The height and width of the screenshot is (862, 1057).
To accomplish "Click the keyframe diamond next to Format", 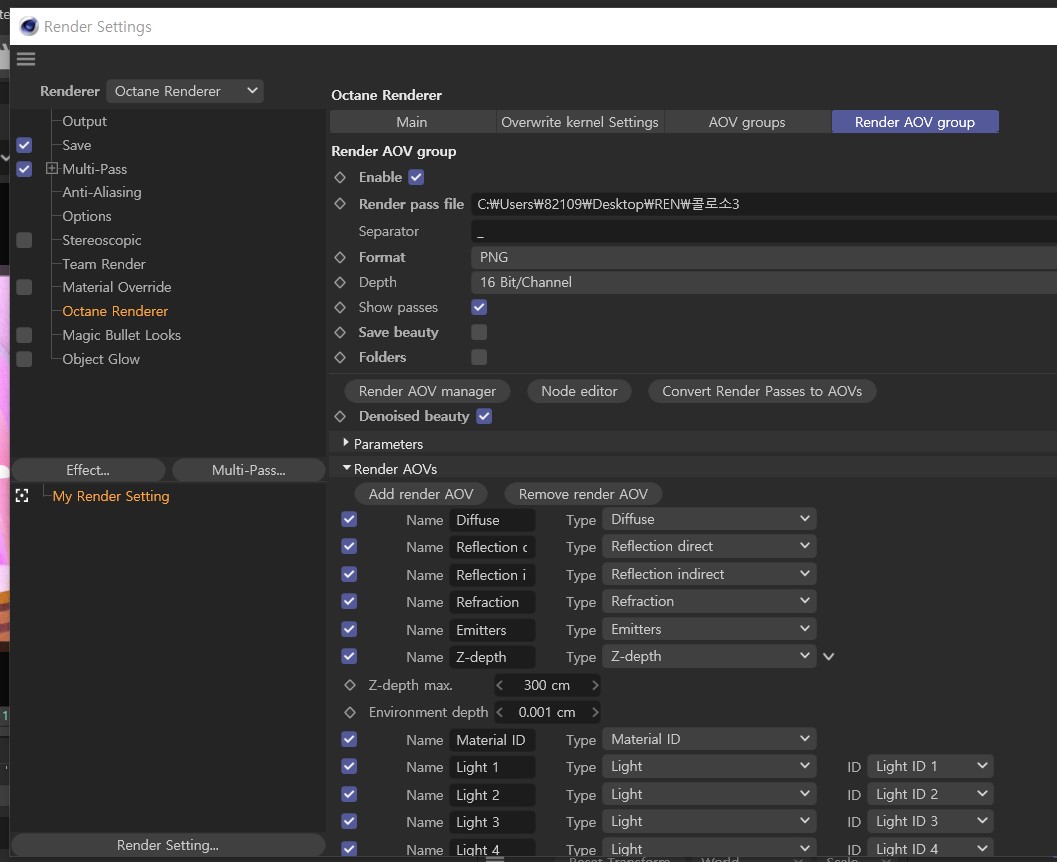I will 340,257.
